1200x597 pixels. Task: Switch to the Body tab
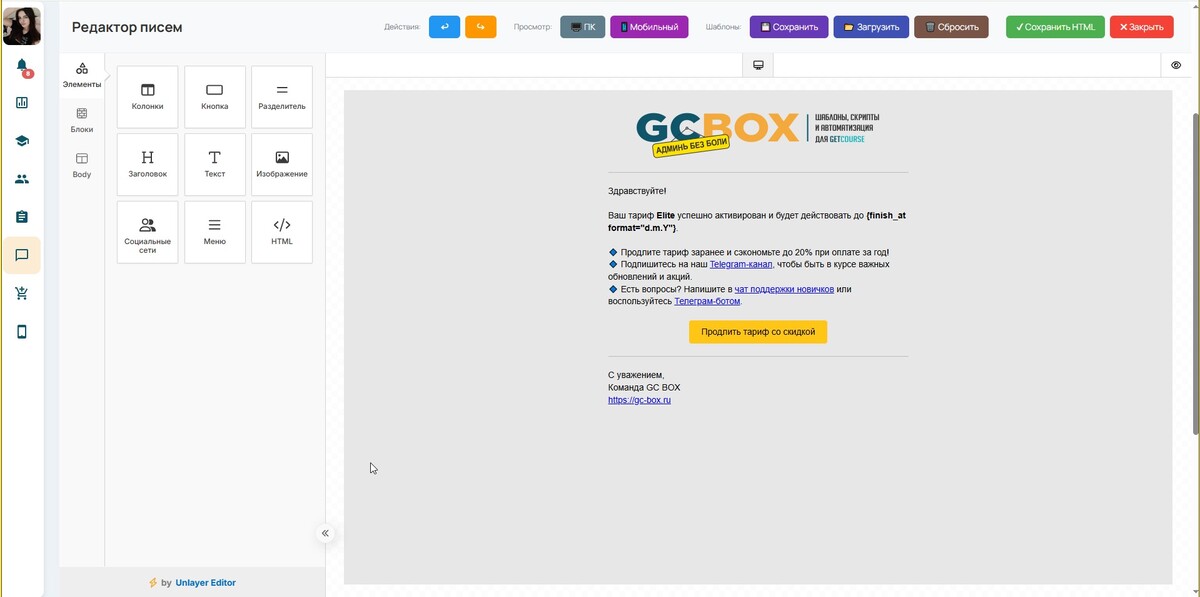(82, 165)
